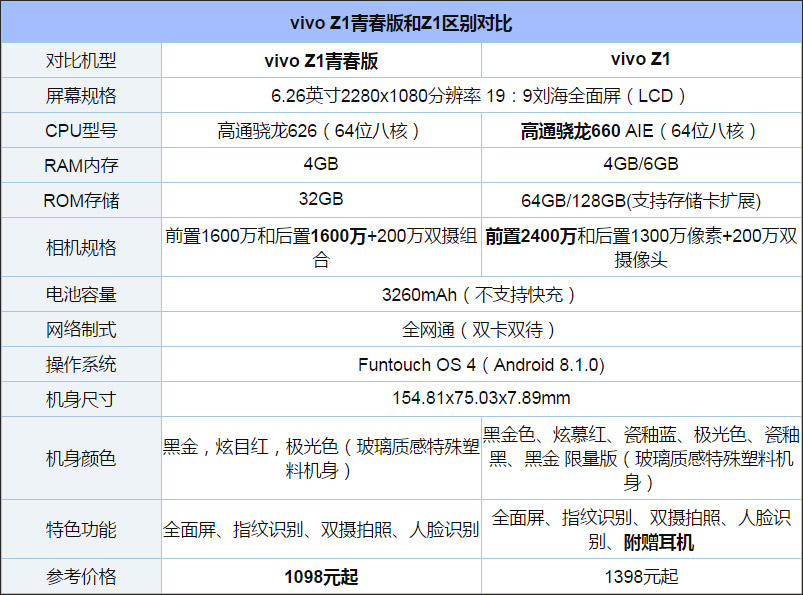The image size is (803, 595).
Task: Click the '4GB' RAM cell
Action: 321,164
